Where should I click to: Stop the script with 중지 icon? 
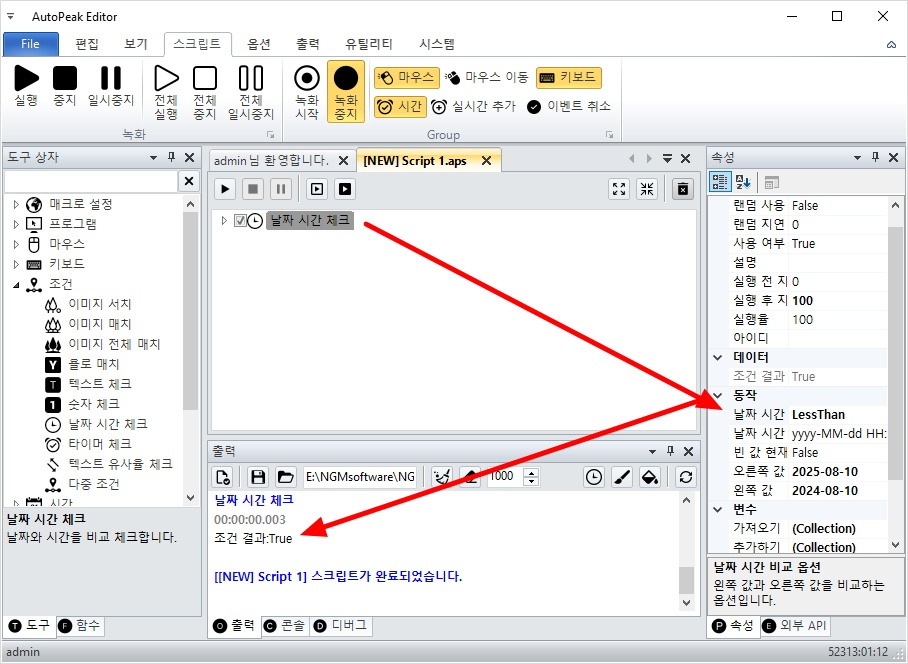[x=65, y=86]
